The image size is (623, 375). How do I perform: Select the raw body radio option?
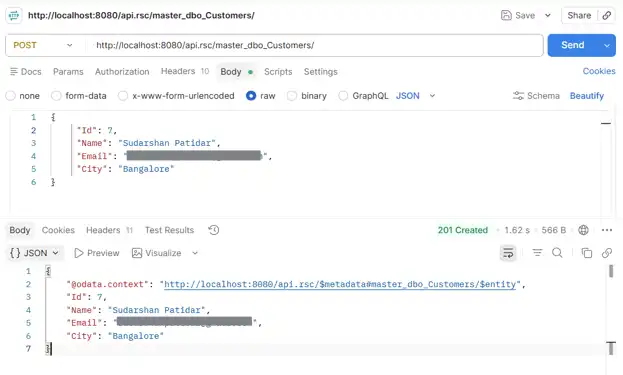tap(251, 96)
